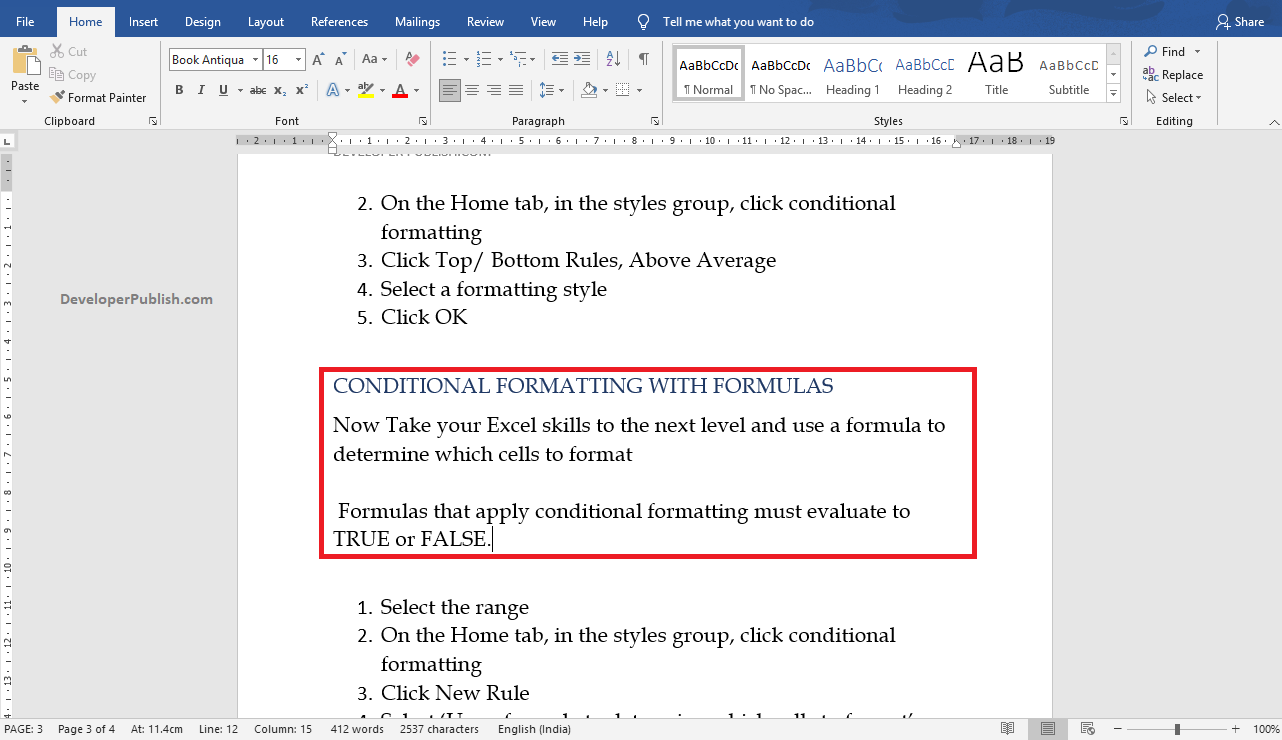Switch to the Insert ribbon tab

click(x=143, y=20)
